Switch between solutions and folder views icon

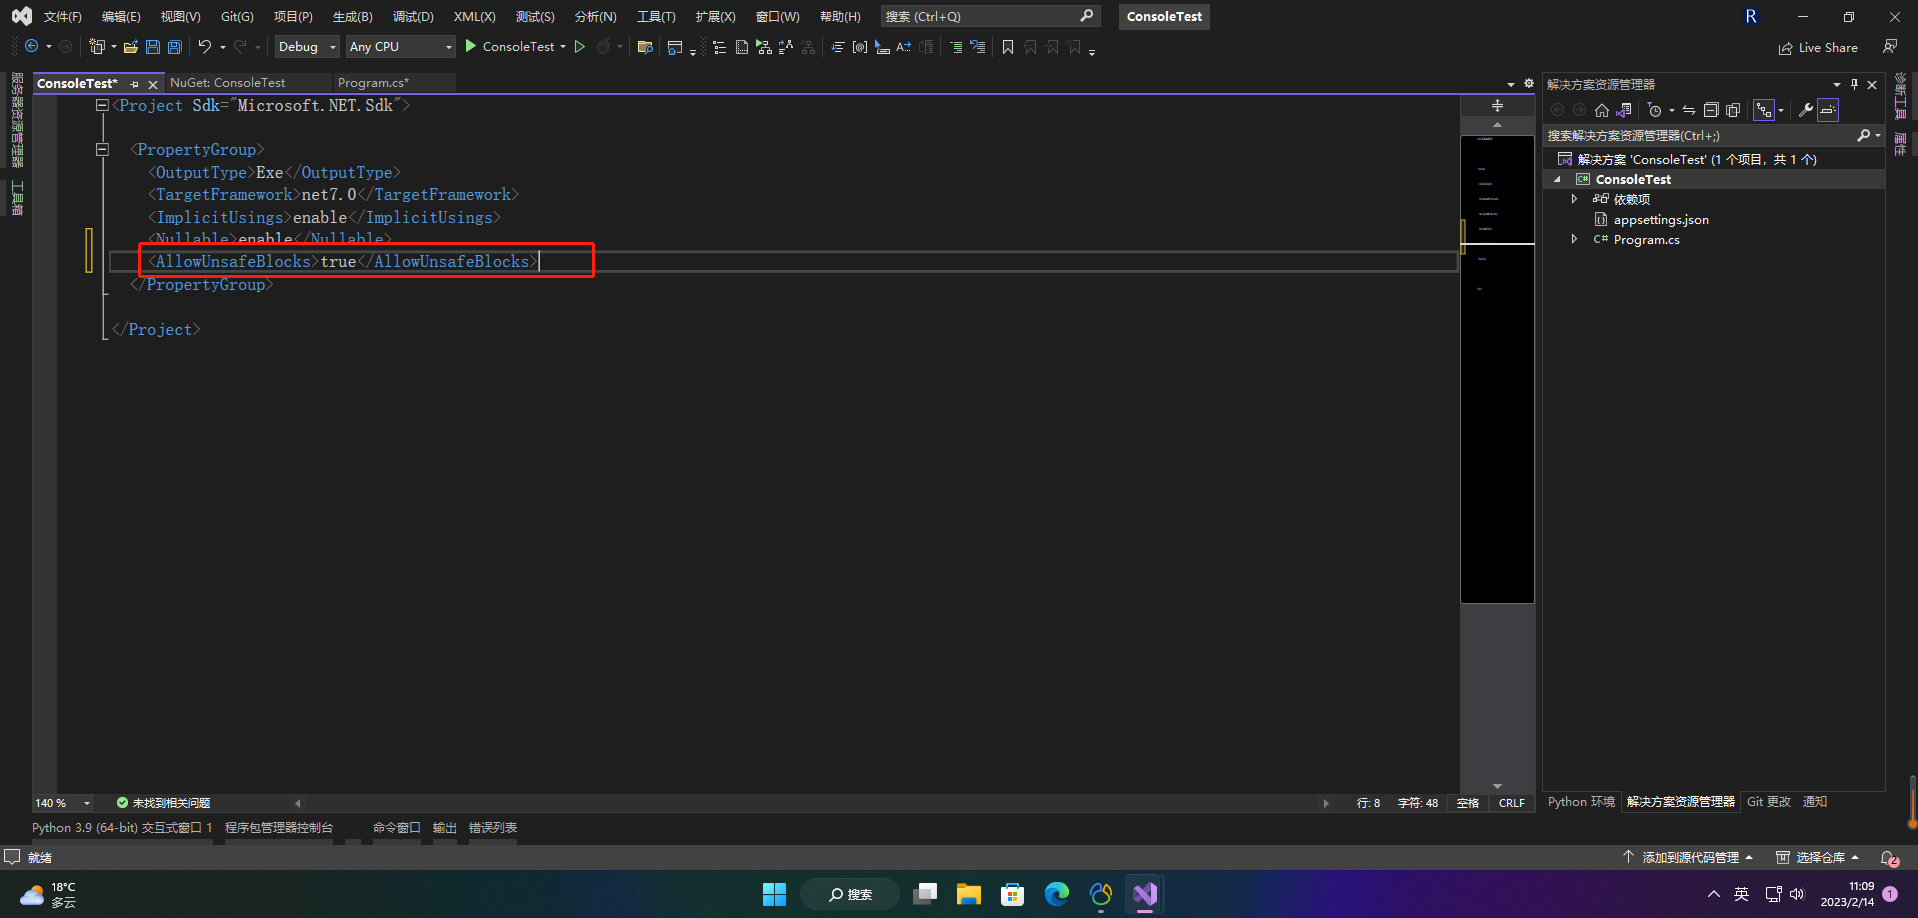[1624, 110]
